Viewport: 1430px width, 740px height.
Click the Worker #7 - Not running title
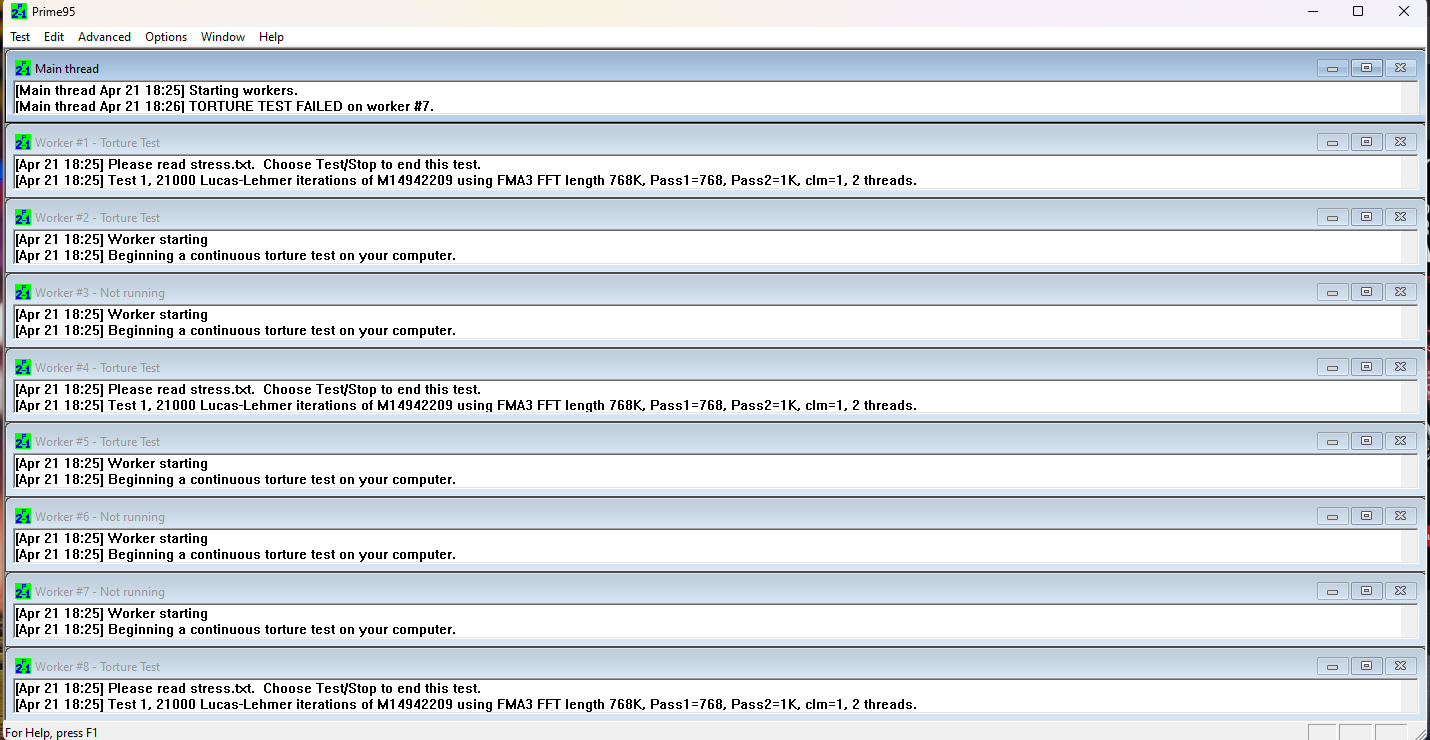click(x=100, y=592)
